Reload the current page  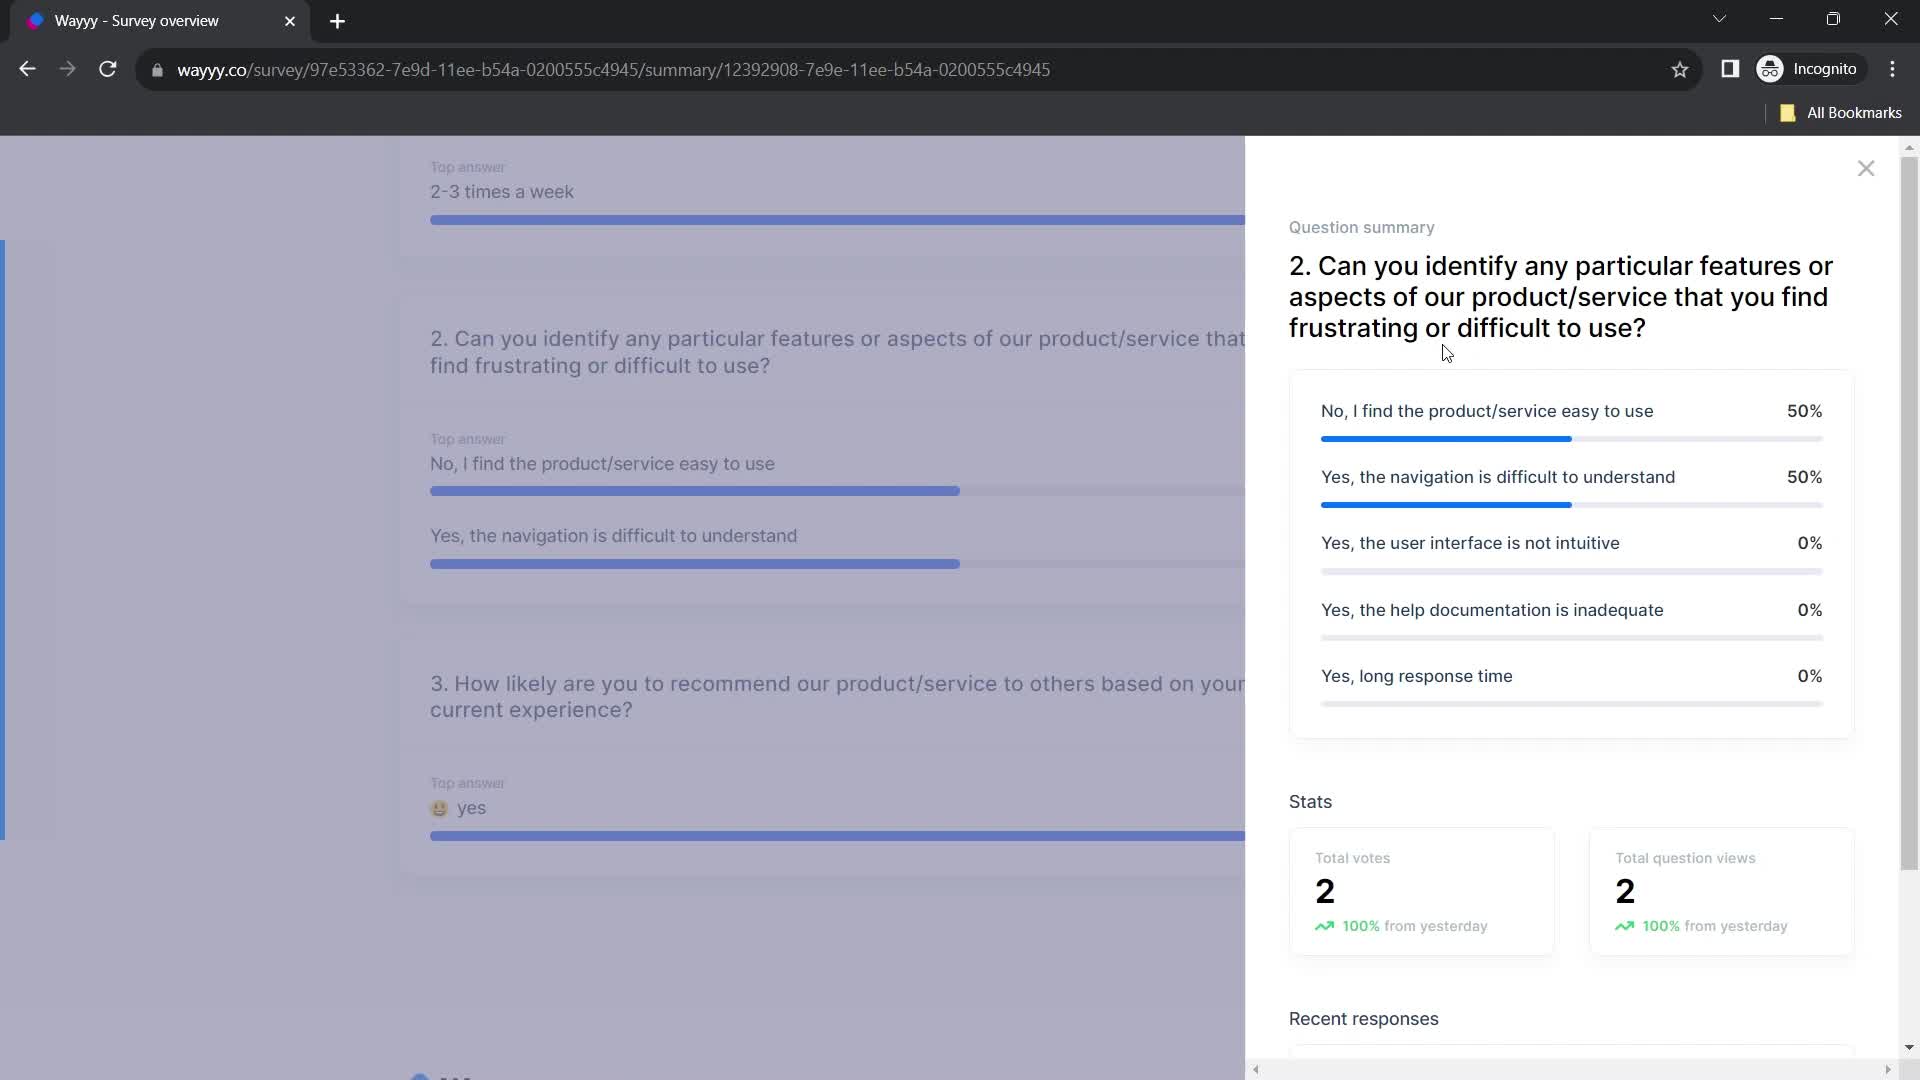pyautogui.click(x=108, y=69)
